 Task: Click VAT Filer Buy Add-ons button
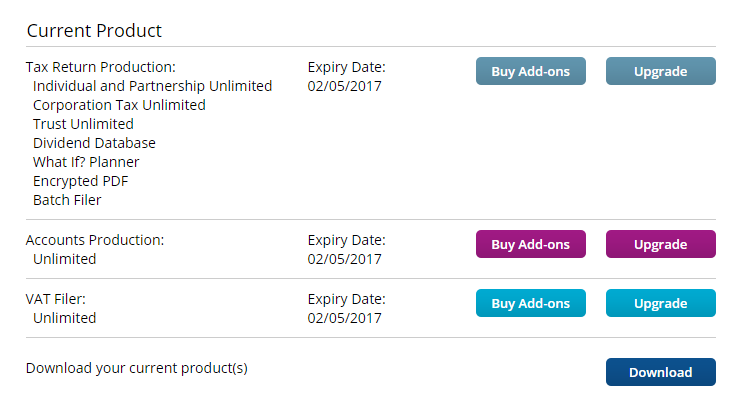point(530,303)
